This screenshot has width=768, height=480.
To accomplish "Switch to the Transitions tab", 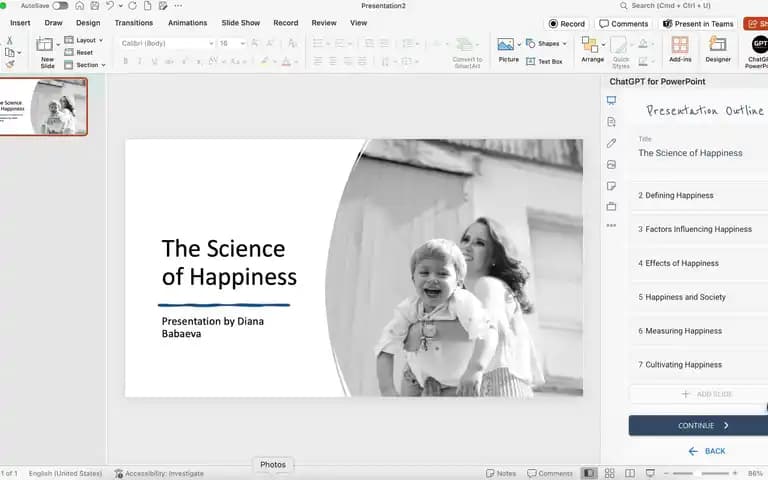I will (x=134, y=23).
